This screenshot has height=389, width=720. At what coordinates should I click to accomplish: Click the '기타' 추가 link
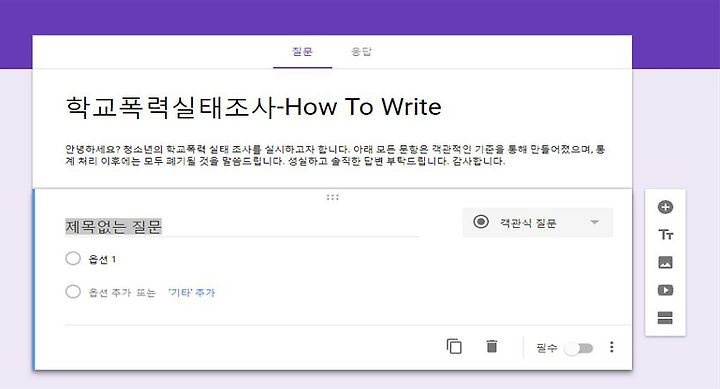191,293
